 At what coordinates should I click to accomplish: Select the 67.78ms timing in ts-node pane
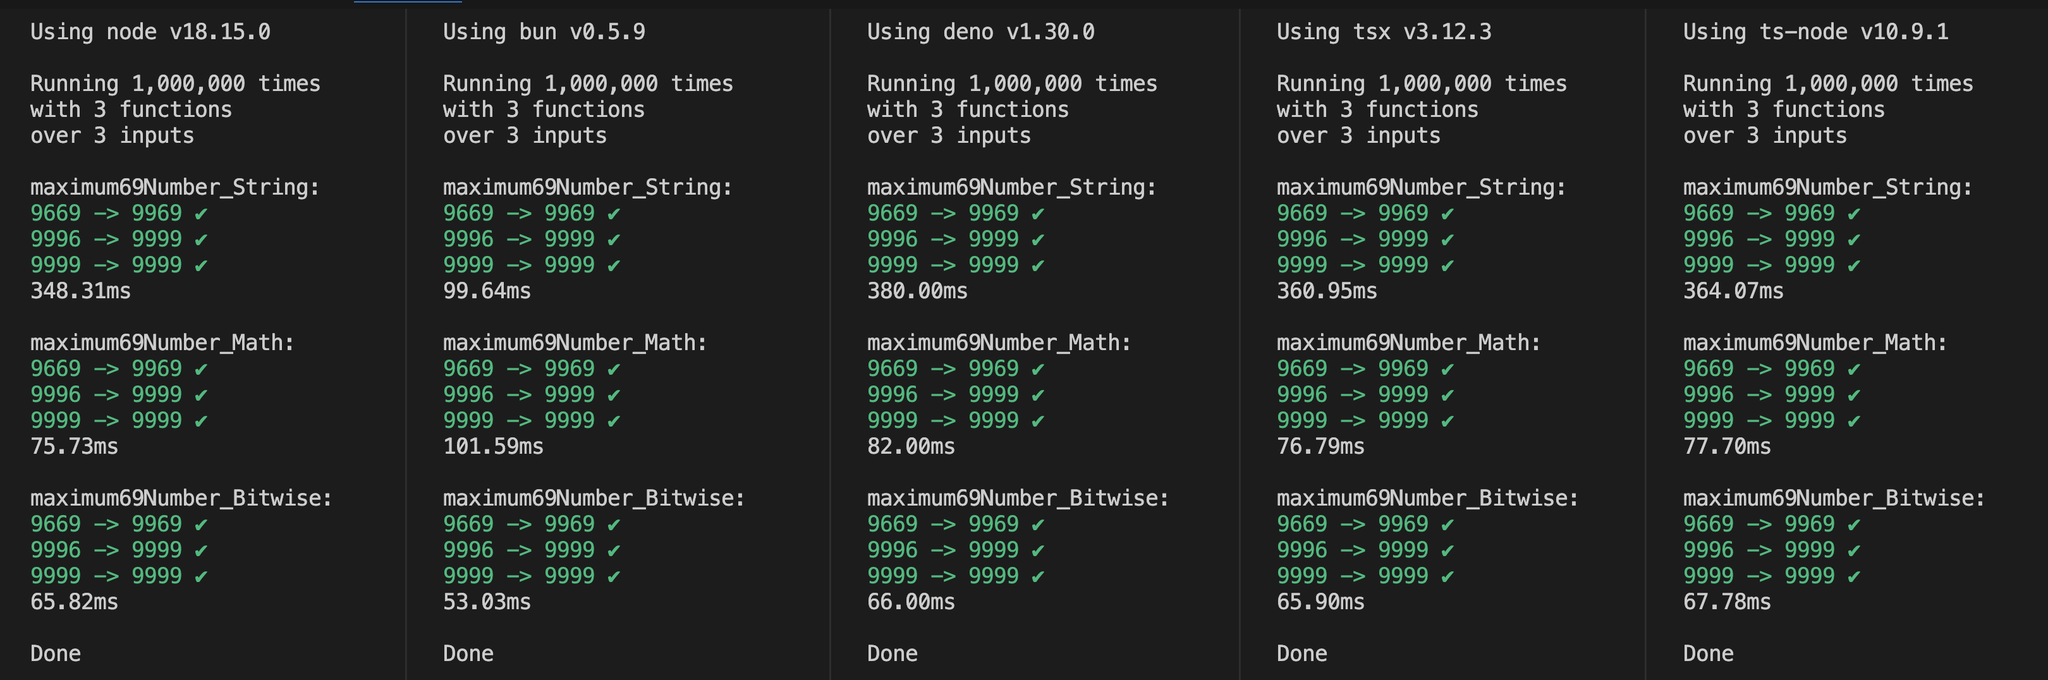point(1727,602)
